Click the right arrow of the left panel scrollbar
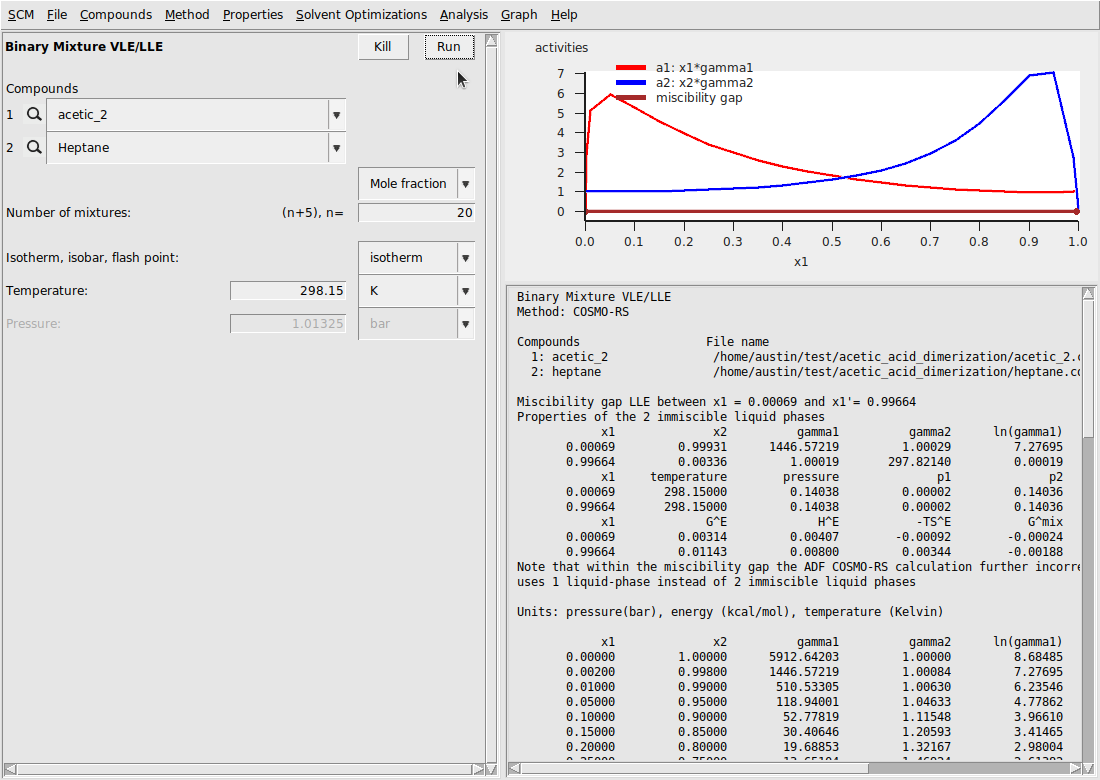The height and width of the screenshot is (780, 1100). click(478, 769)
